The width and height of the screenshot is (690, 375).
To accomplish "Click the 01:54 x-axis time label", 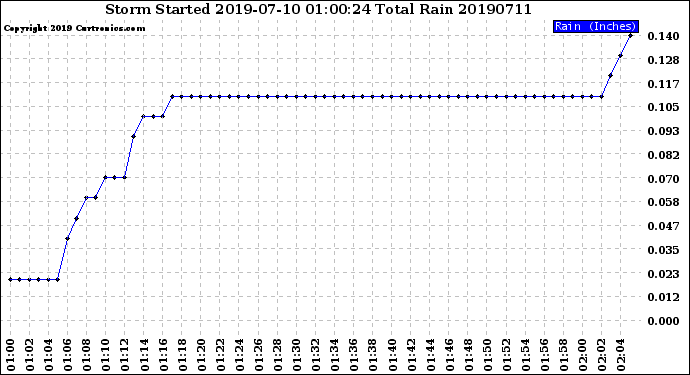I will click(525, 355).
